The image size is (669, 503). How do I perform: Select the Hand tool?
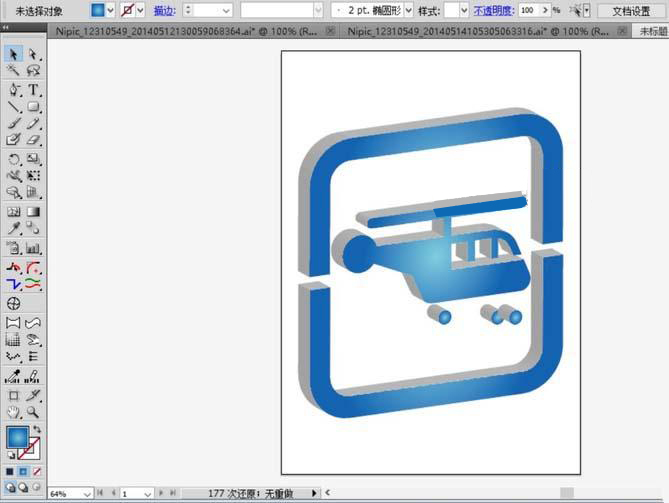click(x=13, y=412)
